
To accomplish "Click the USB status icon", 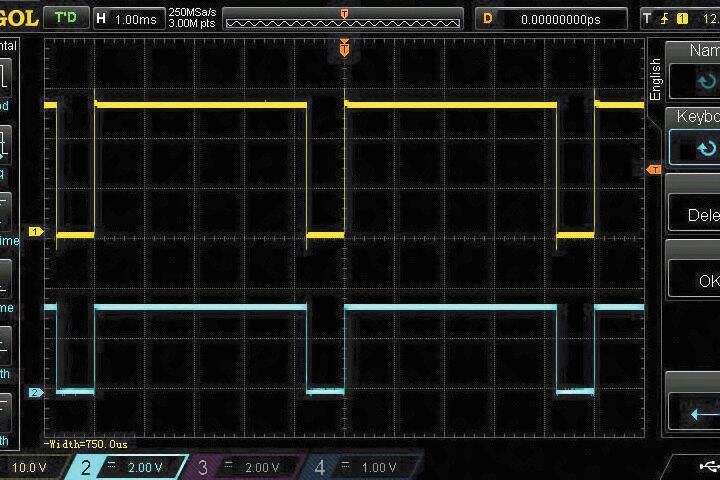I will (708, 466).
